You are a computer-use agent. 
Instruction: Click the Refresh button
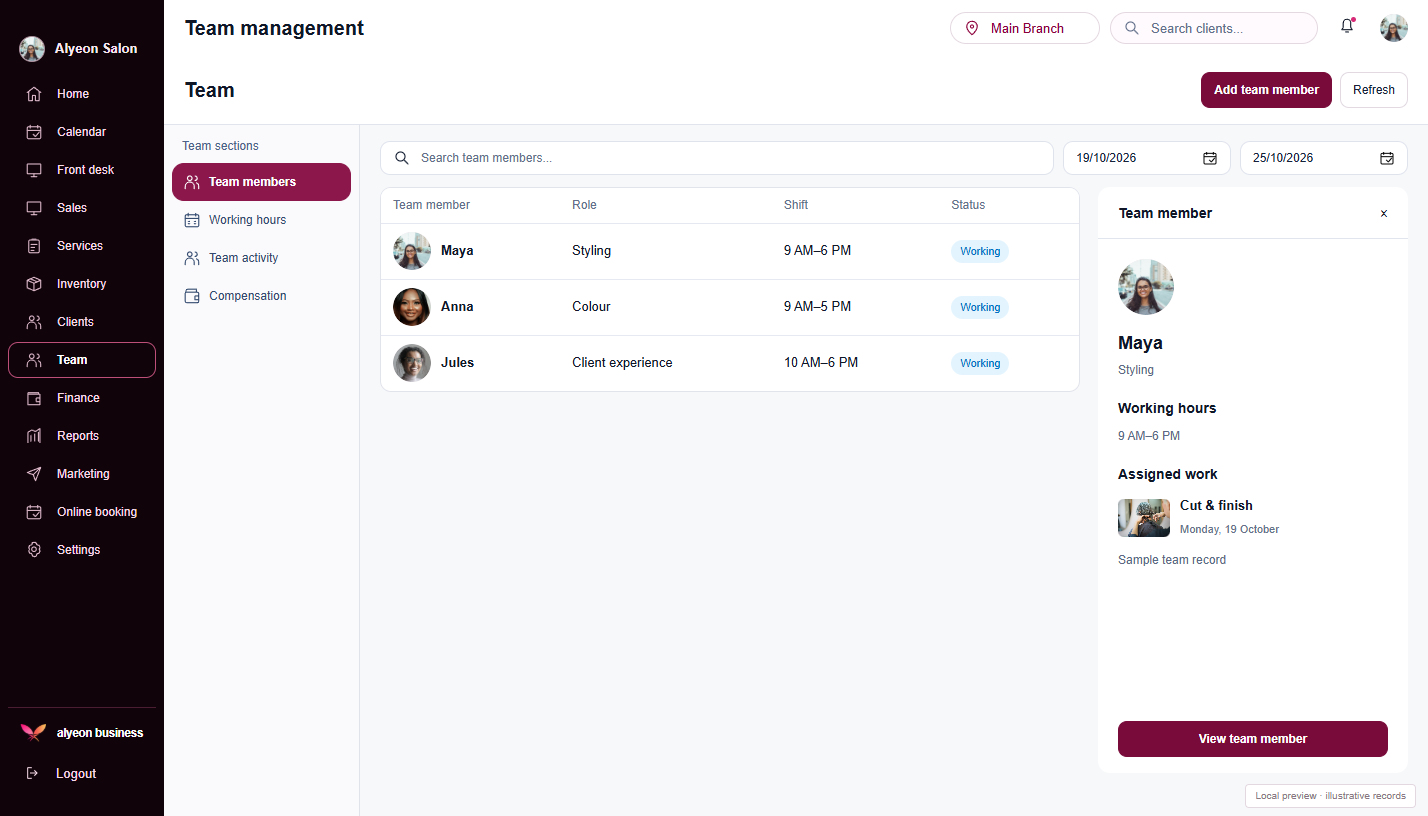coord(1374,90)
